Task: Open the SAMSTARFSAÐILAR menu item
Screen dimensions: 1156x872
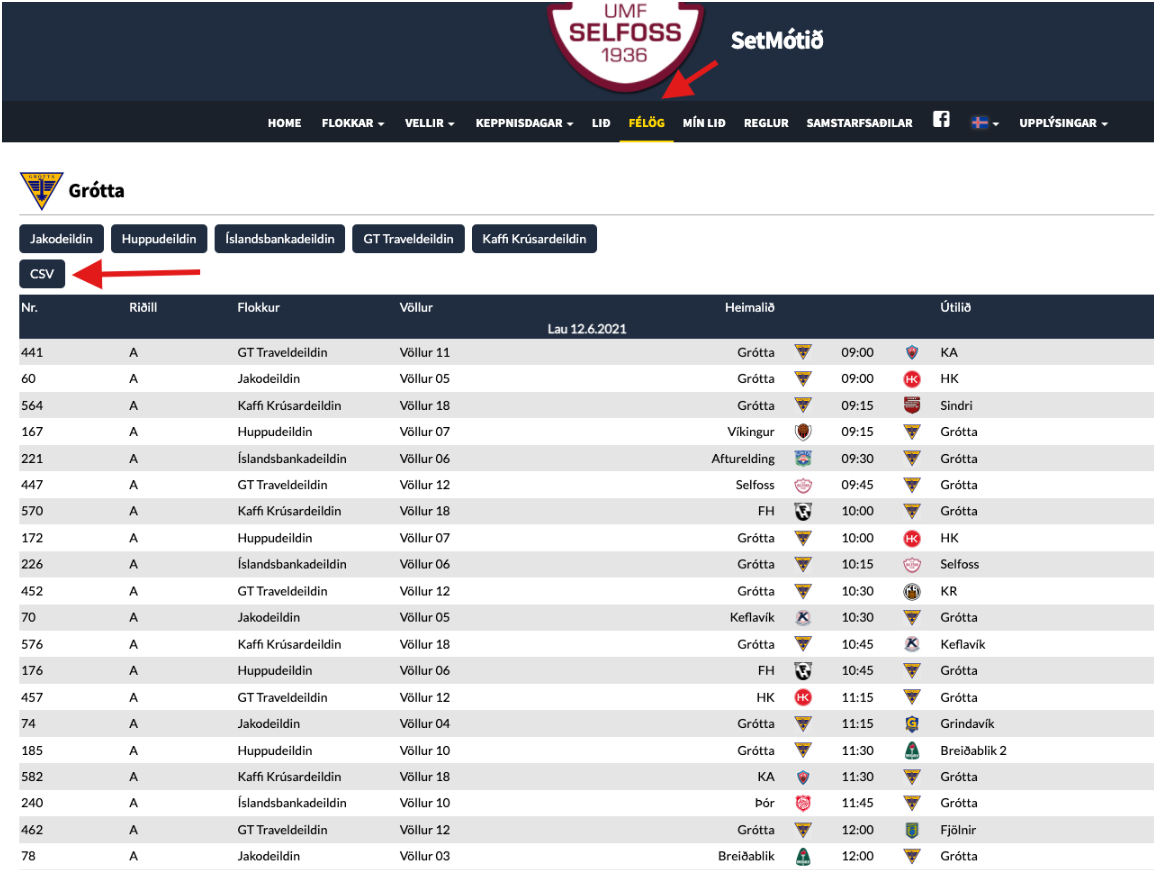Action: click(x=860, y=123)
